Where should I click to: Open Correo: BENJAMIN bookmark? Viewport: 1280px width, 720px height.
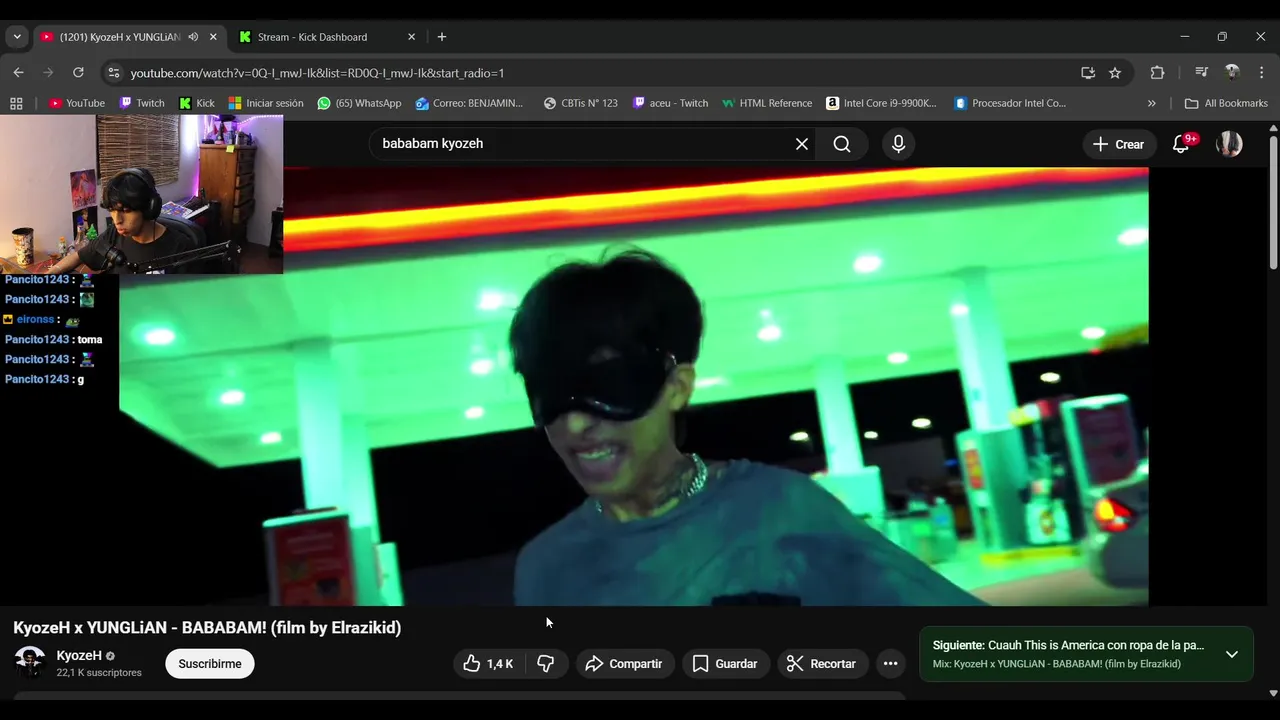coord(470,103)
